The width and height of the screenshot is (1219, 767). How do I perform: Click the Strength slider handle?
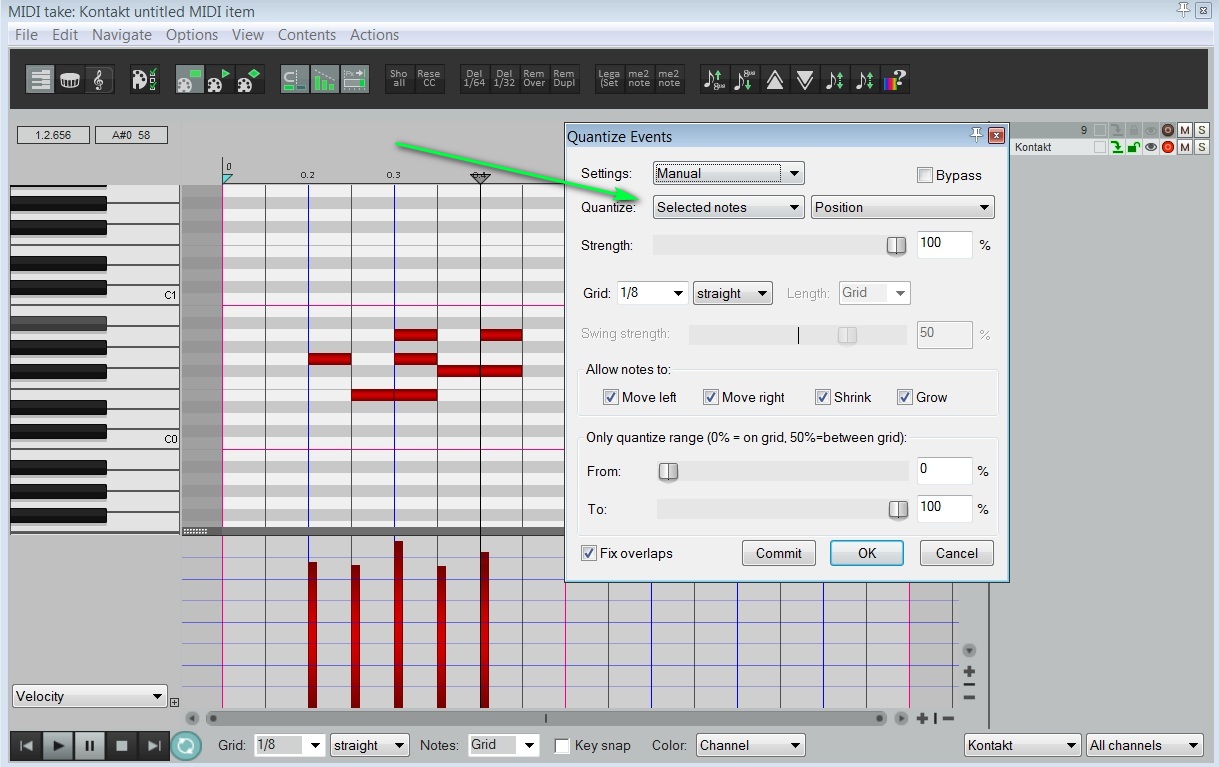tap(896, 245)
